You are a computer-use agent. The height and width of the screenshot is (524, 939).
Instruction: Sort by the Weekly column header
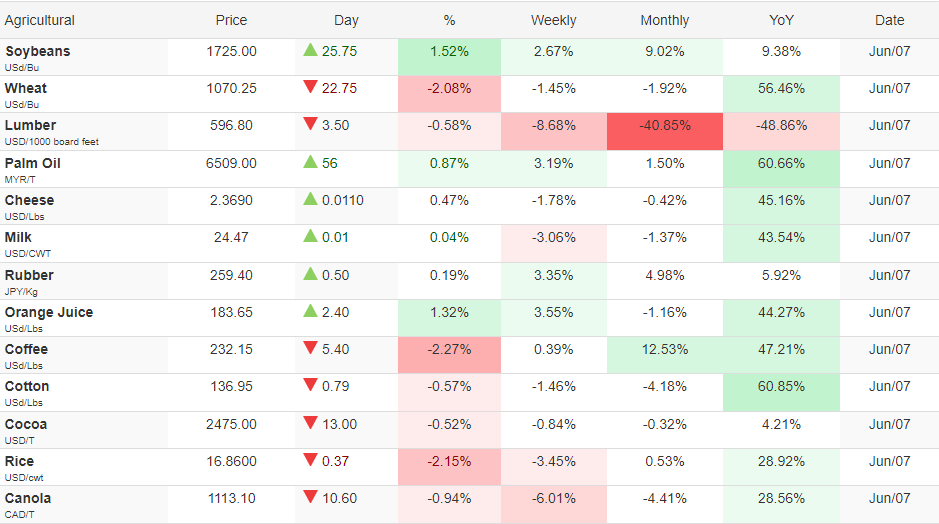pos(553,20)
